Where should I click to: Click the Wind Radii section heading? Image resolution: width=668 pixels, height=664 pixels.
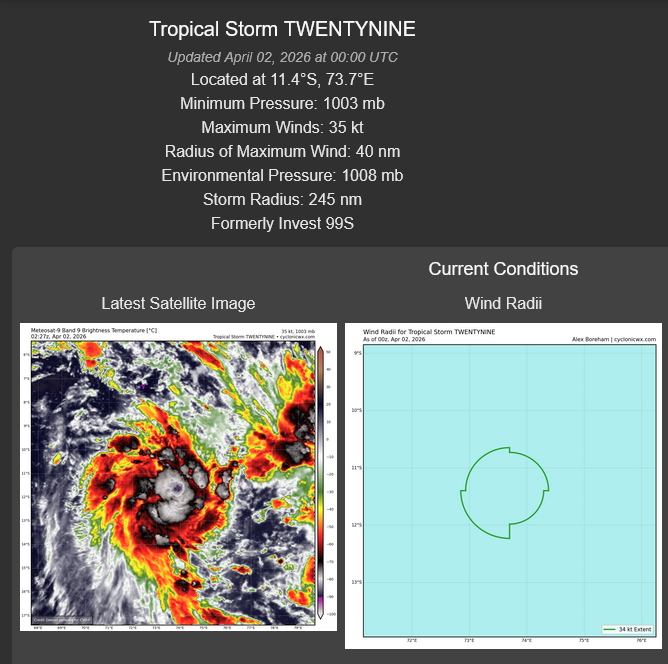click(x=503, y=303)
